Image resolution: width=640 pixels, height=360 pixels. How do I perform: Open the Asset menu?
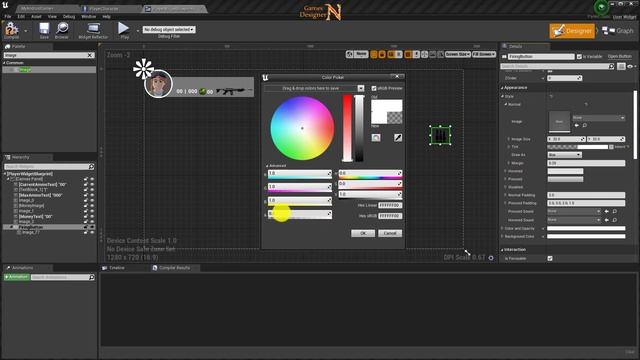pyautogui.click(x=36, y=16)
